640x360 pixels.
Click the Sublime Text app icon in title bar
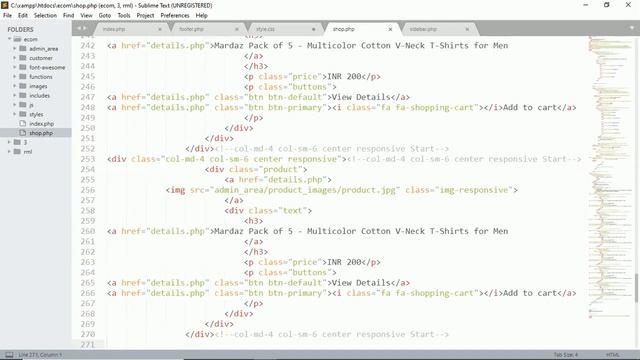pos(5,5)
